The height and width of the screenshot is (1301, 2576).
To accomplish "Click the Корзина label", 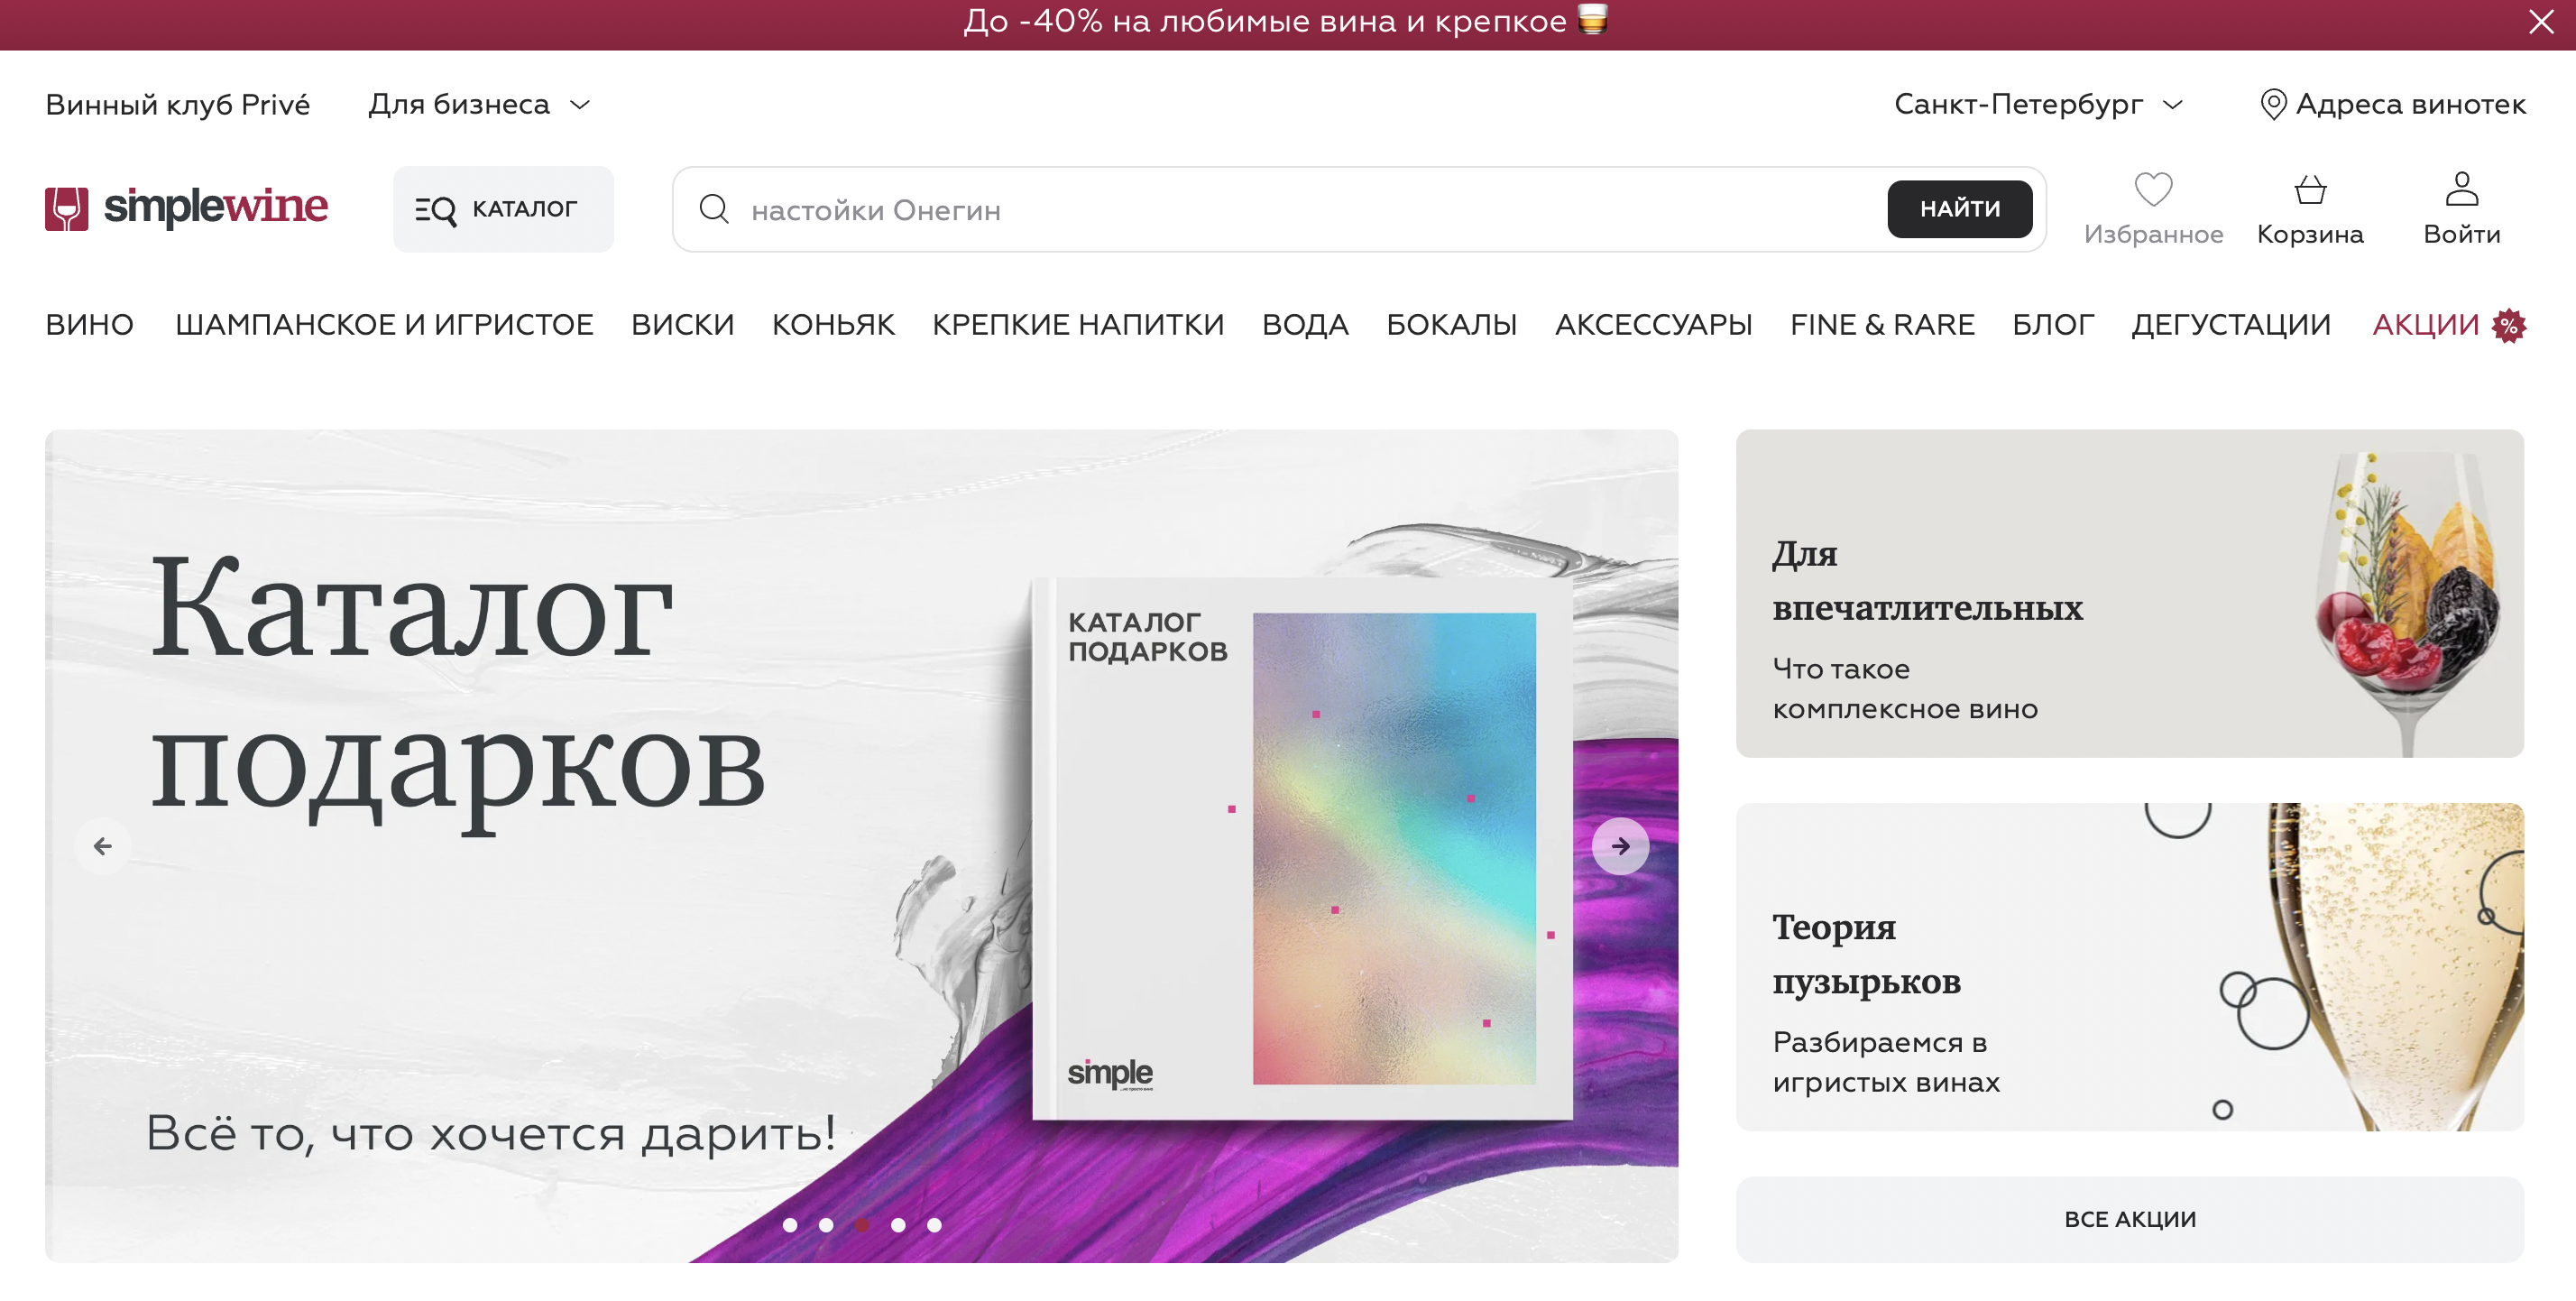I will coord(2310,234).
